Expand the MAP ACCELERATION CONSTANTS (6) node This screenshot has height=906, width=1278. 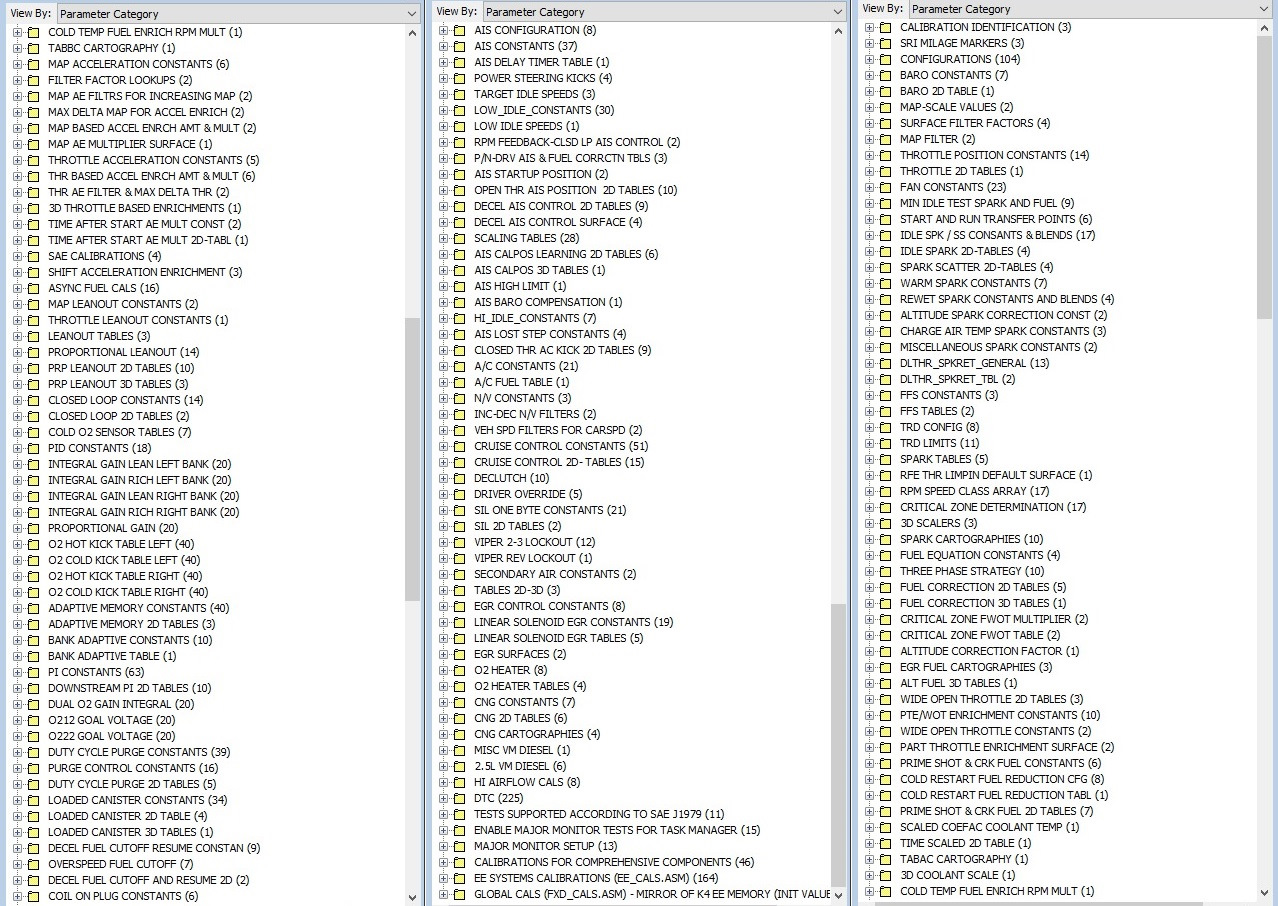coord(17,64)
